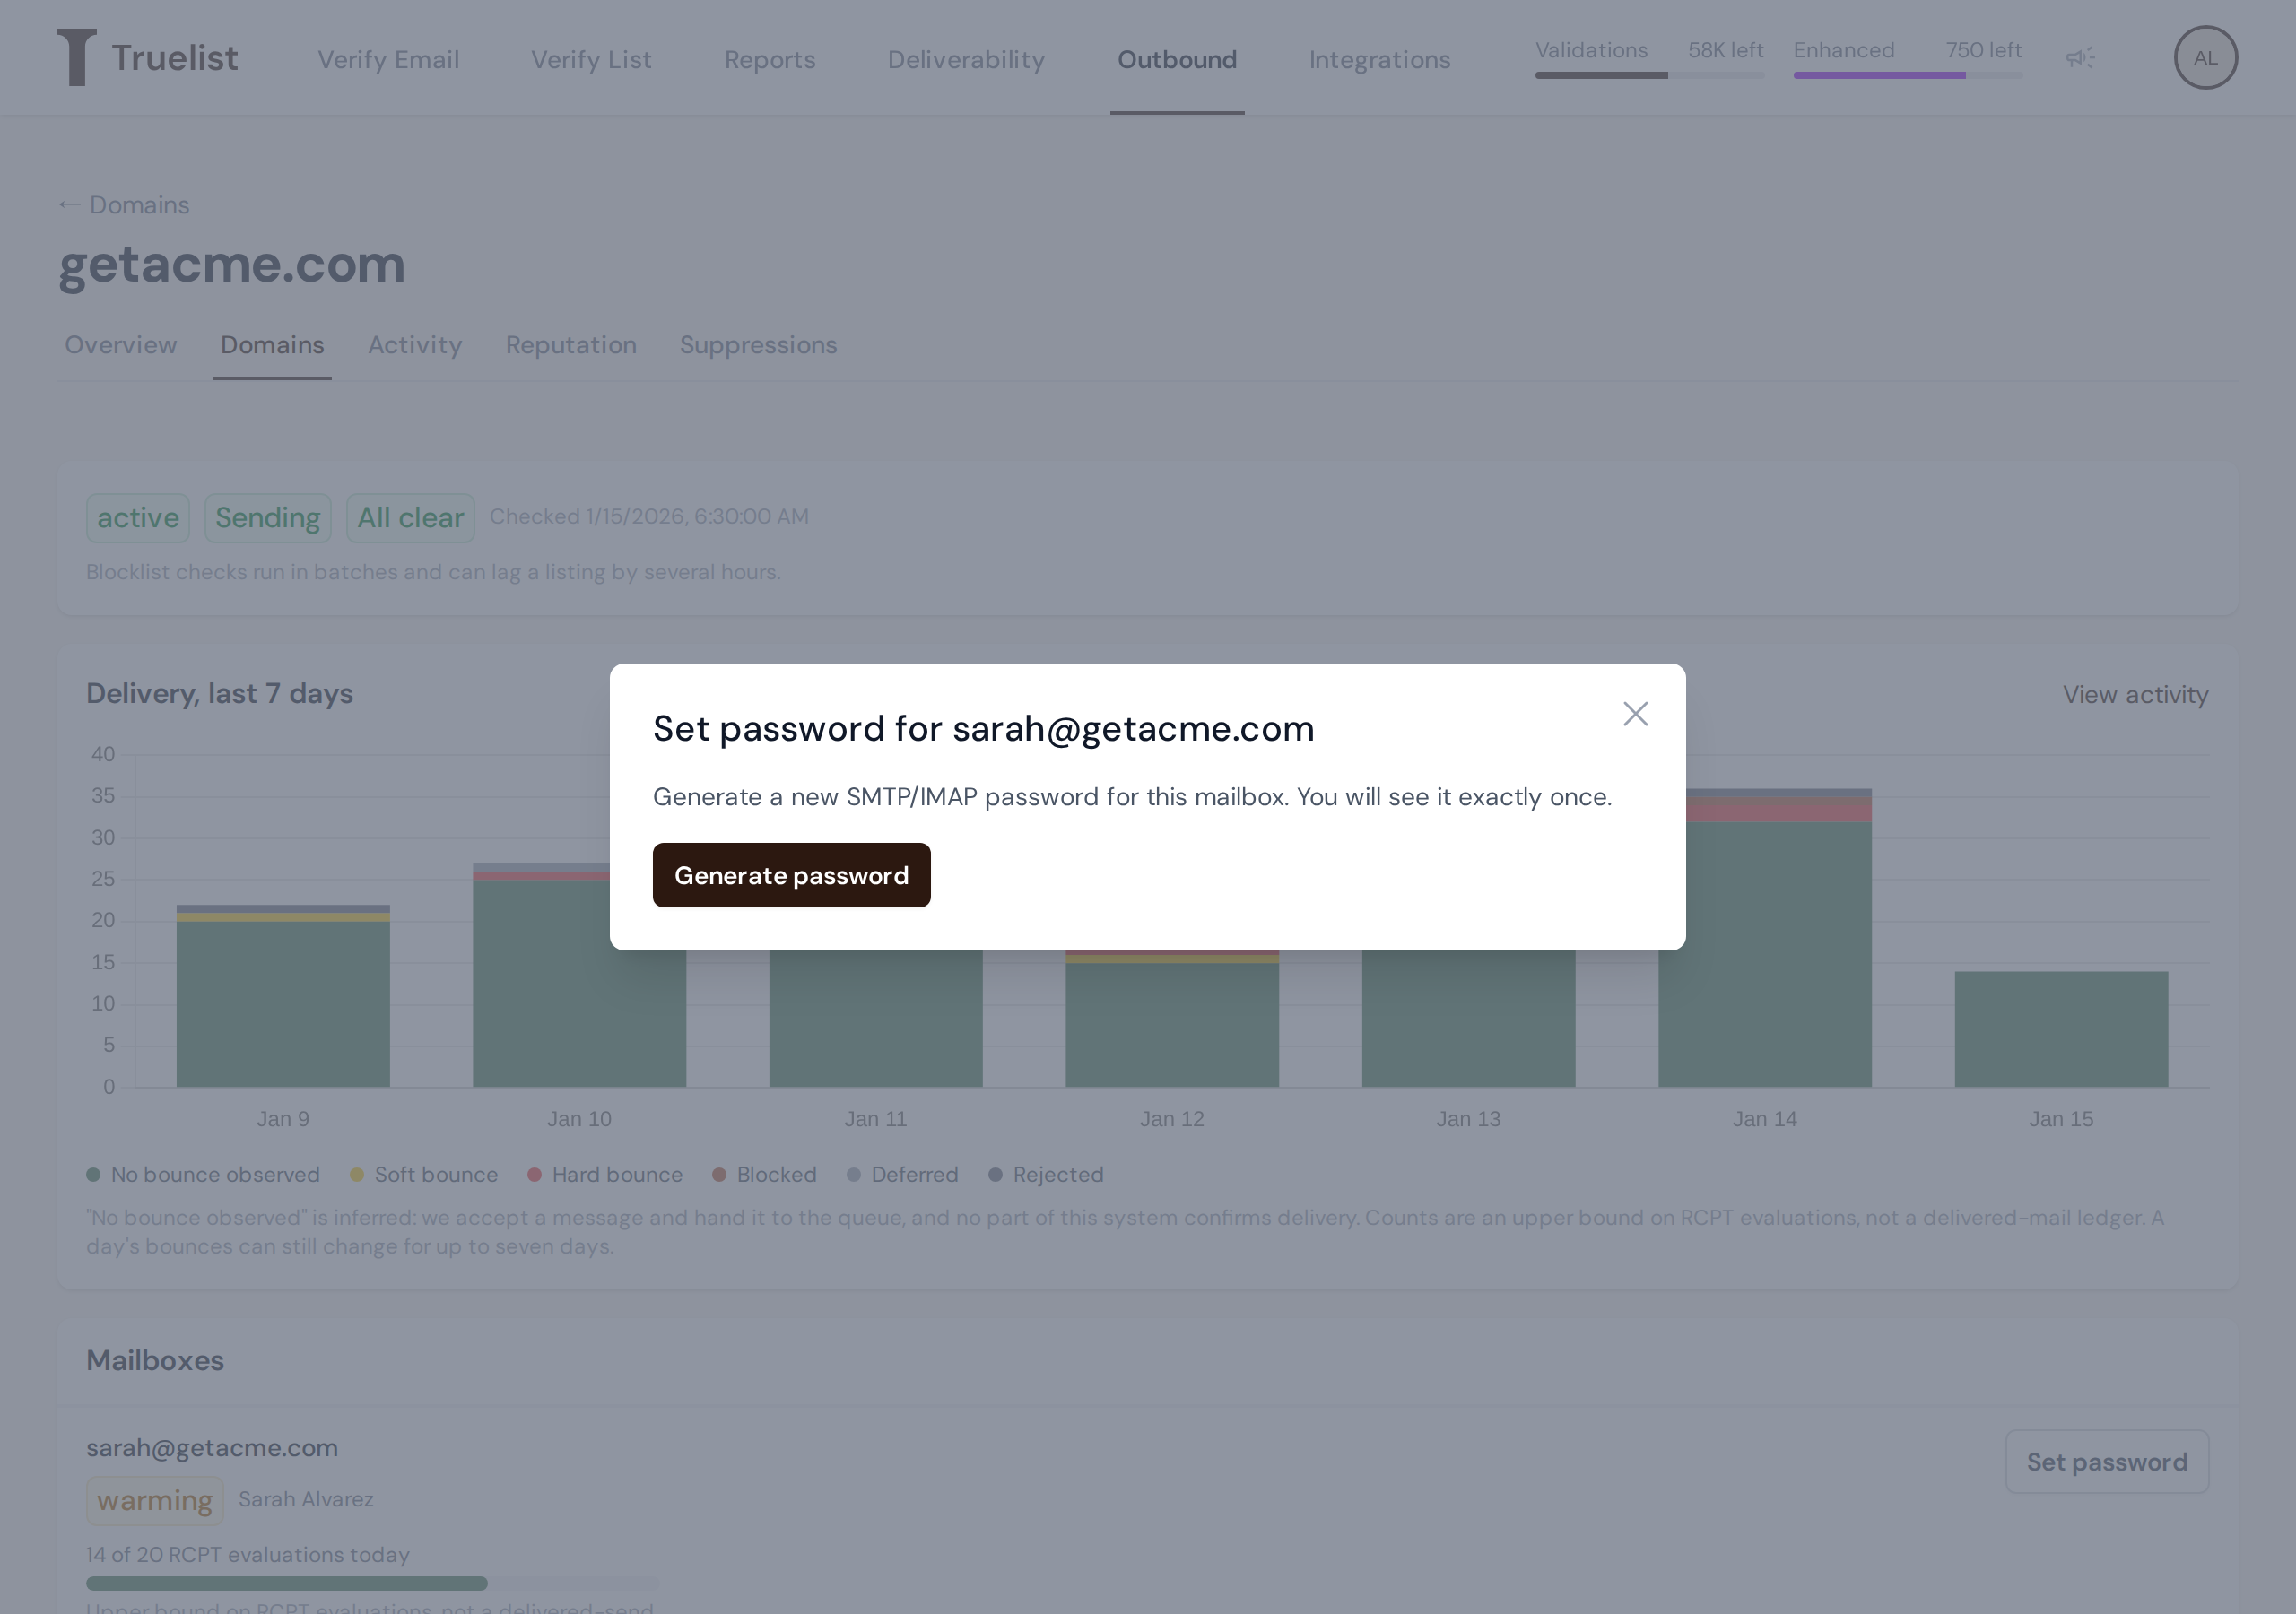Open the announcements megaphone icon
The width and height of the screenshot is (2296, 1614).
tap(2080, 58)
